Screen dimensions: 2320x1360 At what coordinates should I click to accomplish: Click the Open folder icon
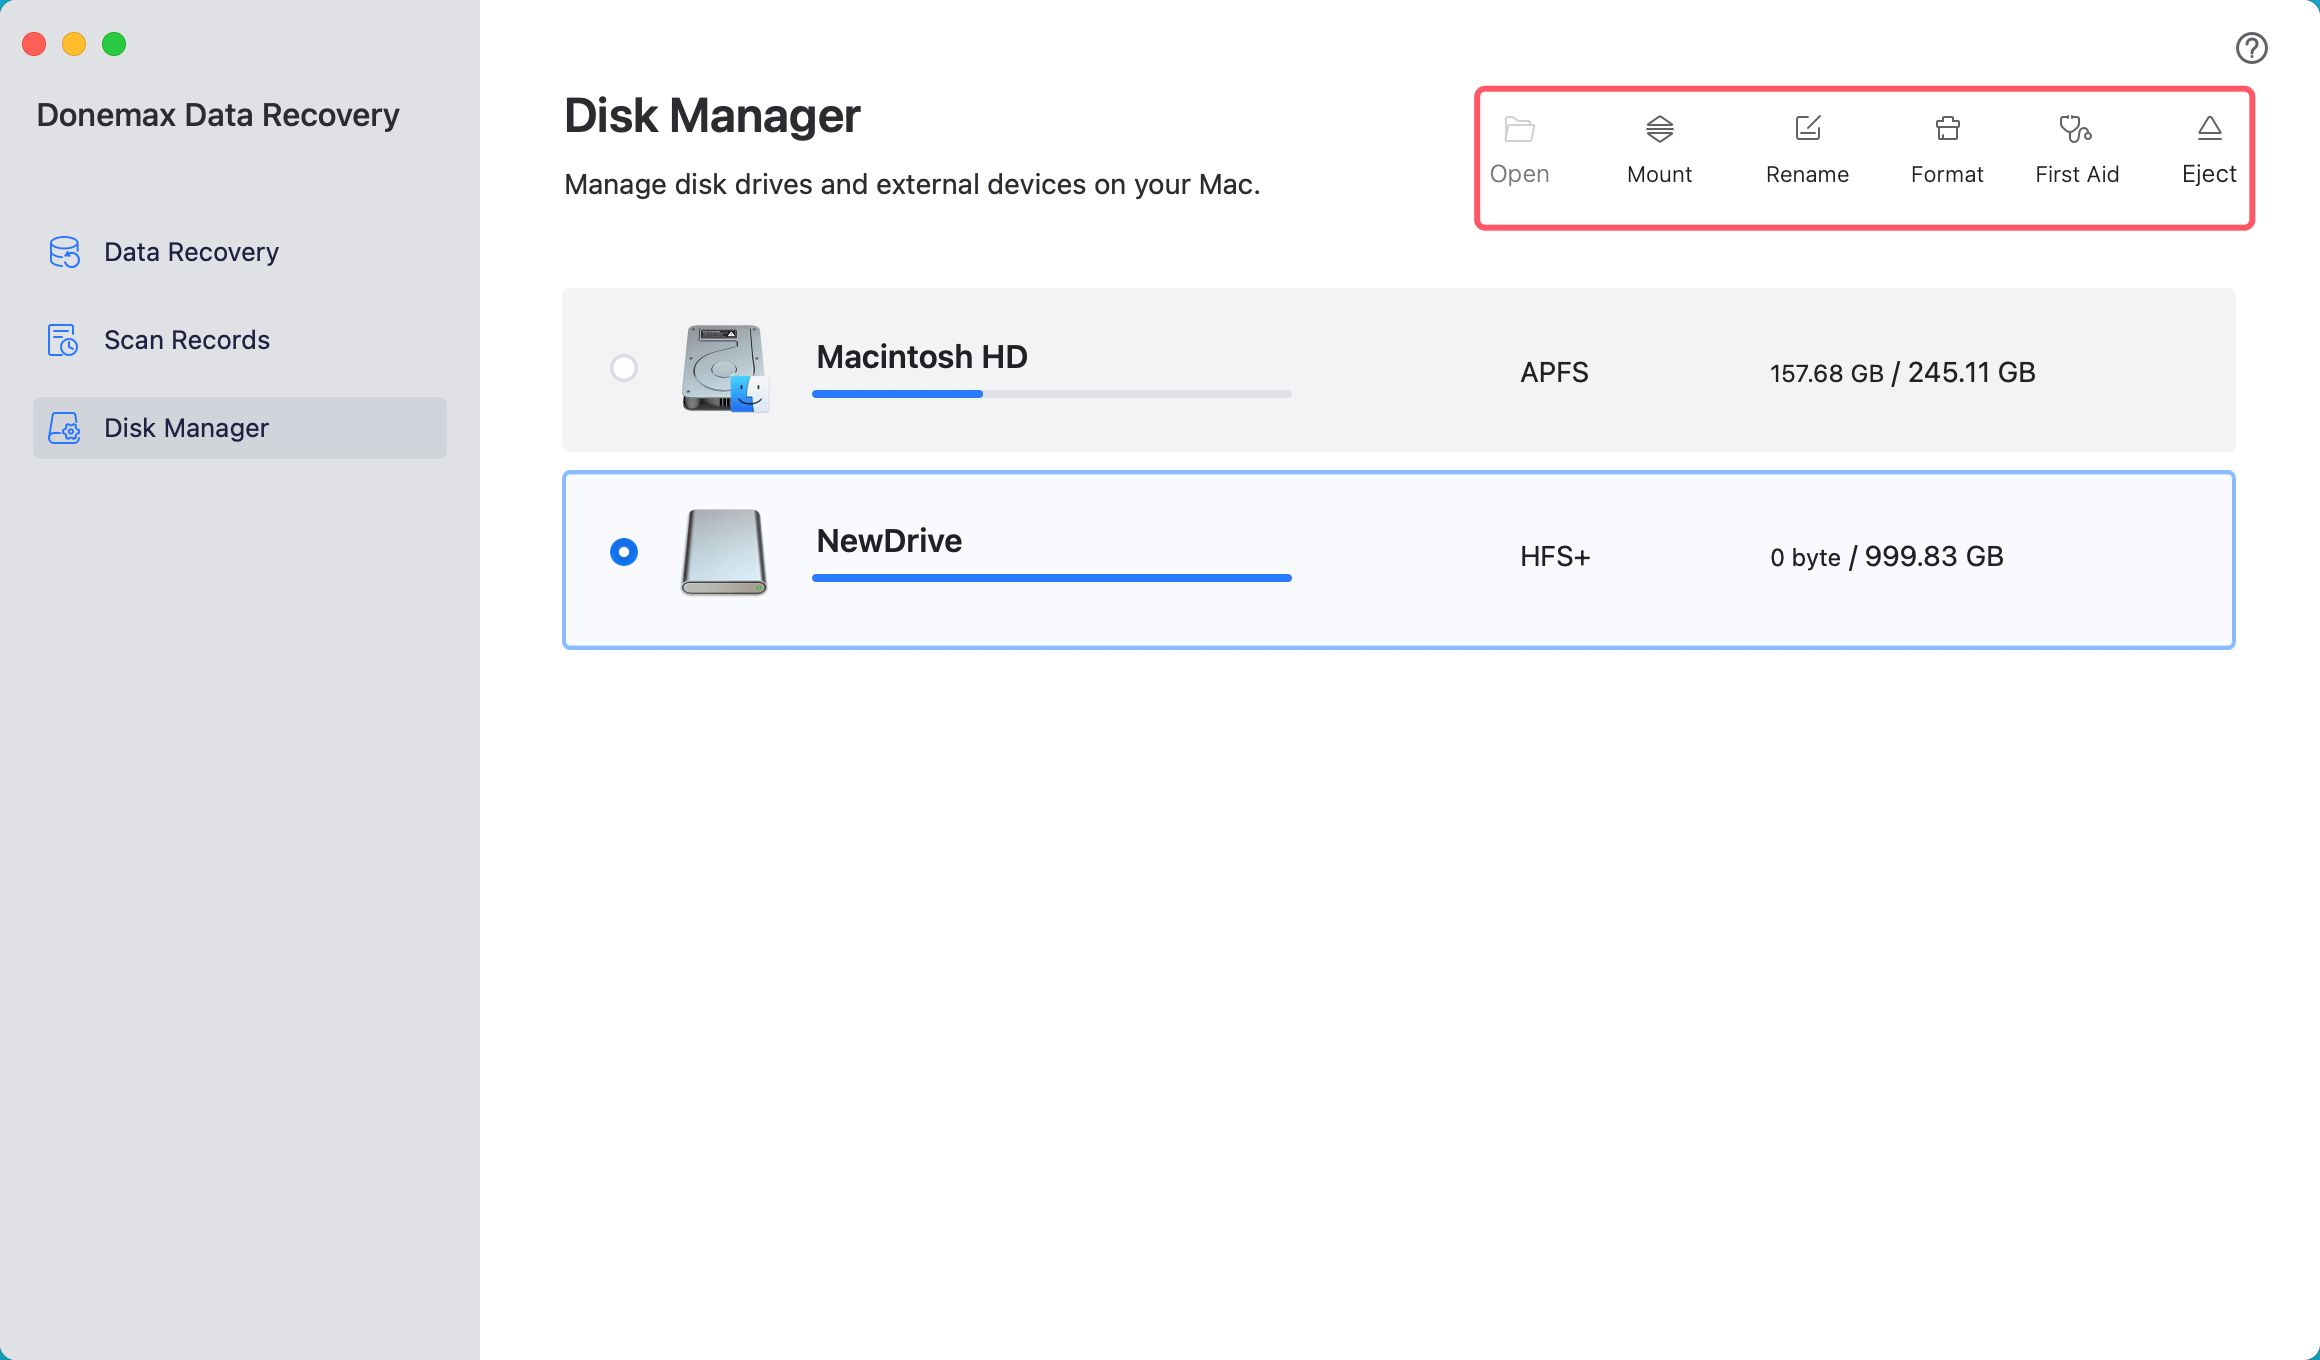click(1519, 128)
